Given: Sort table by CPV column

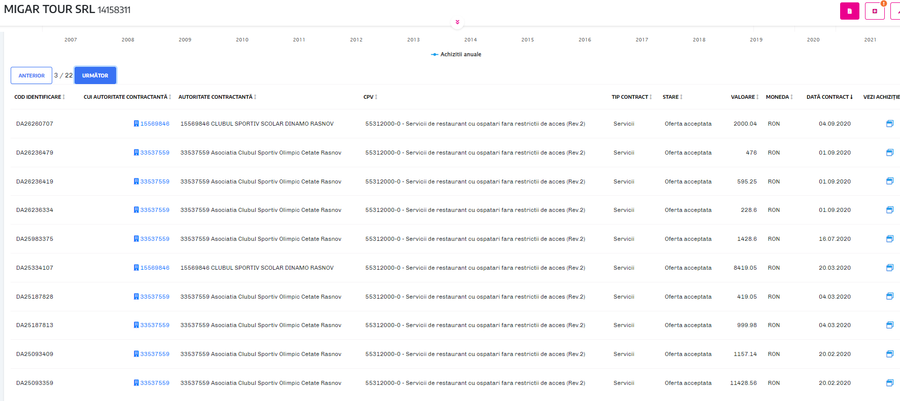Looking at the screenshot, I should (370, 97).
